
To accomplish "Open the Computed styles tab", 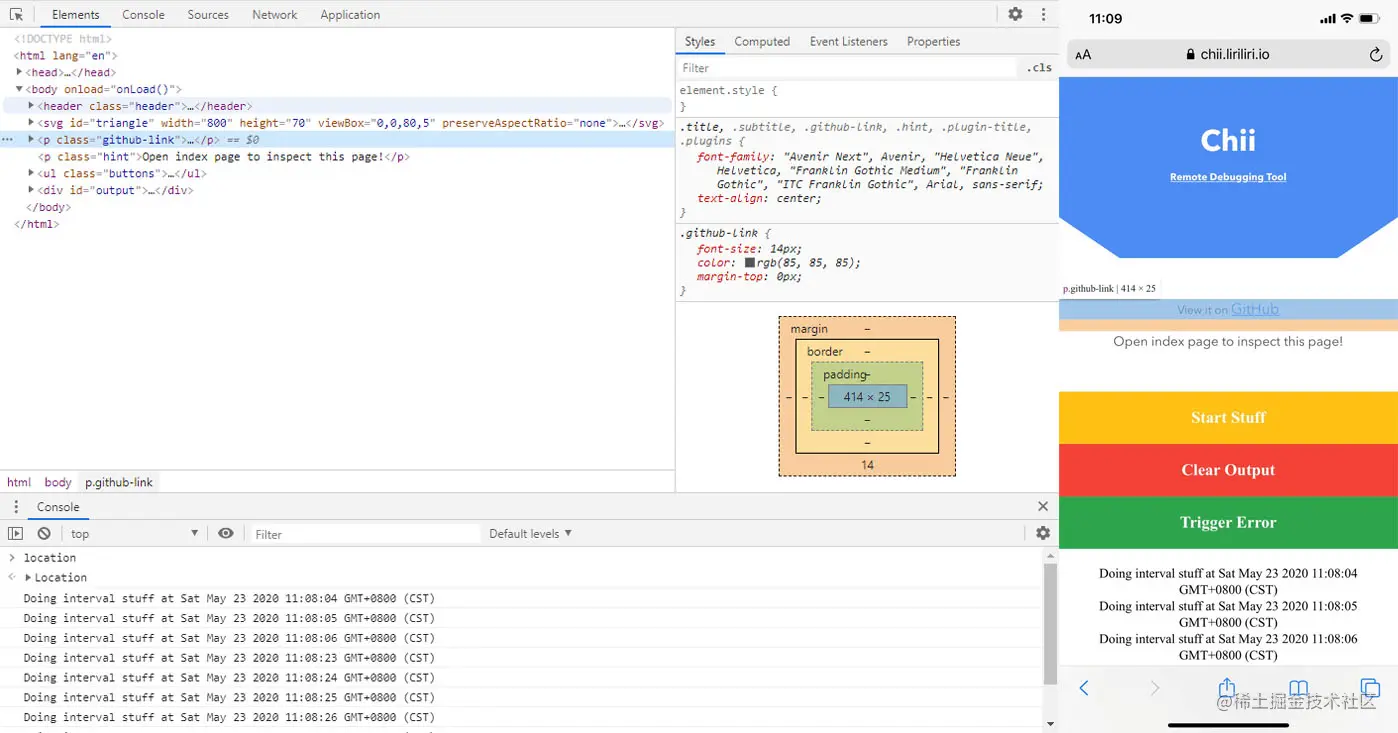I will tap(762, 41).
